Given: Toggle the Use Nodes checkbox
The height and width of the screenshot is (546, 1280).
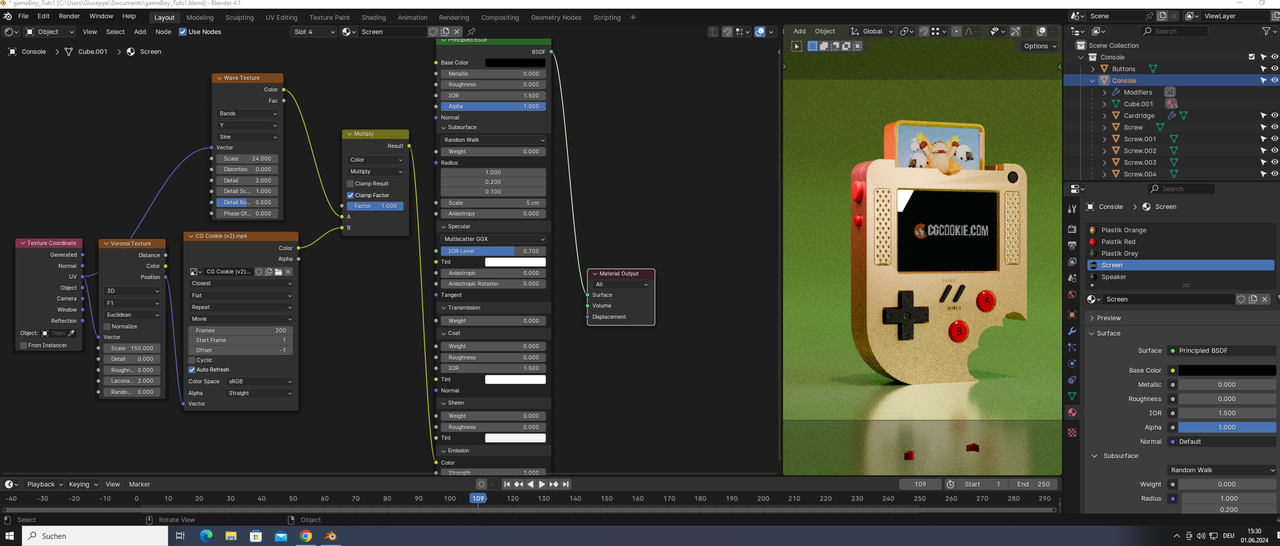Looking at the screenshot, I should coord(183,32).
